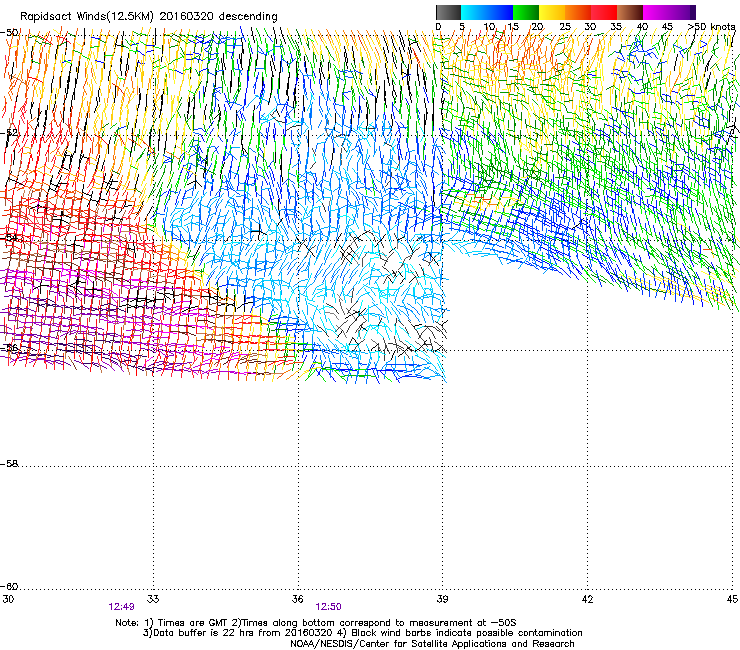Click the 'Data buffer is 22 hrs' note line
Viewport: 740px width, 650px height.
tap(362, 633)
